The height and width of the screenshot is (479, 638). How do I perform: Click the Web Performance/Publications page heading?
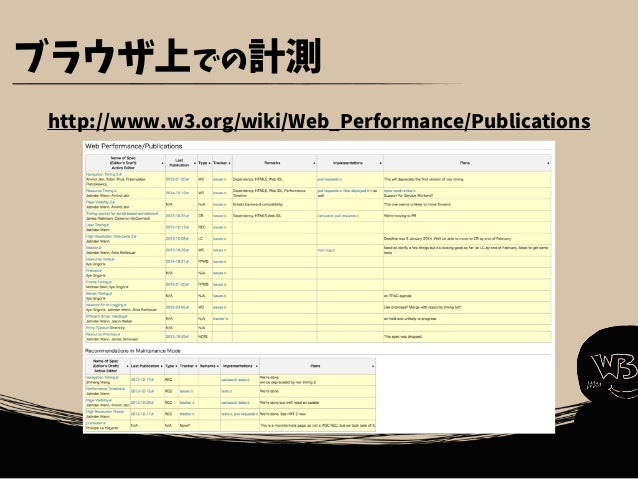pyautogui.click(x=133, y=146)
